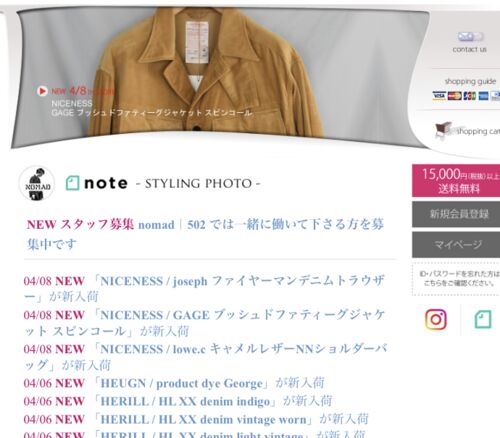Viewport: 500px width, 438px height.
Task: Open NICENESS joseph ファイヤーマンデニムトラウザー link
Action: click(204, 288)
